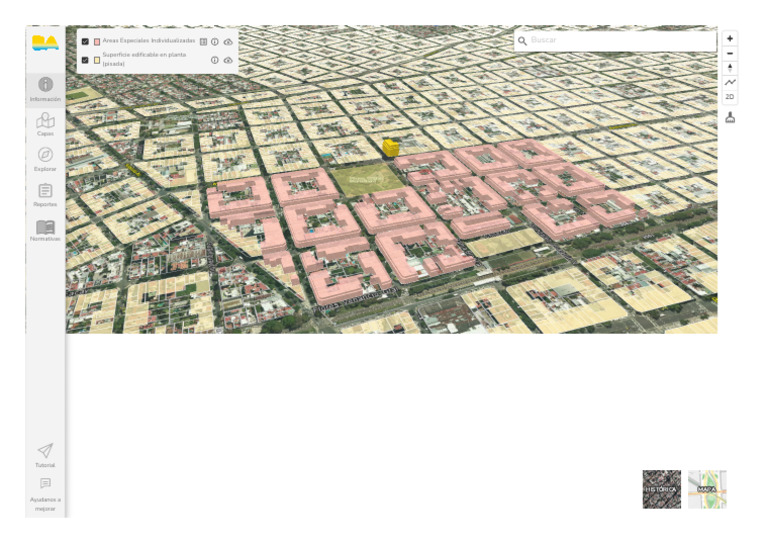Open table for Areas Especiales Individualizadas
The image size is (768, 543).
click(x=203, y=42)
